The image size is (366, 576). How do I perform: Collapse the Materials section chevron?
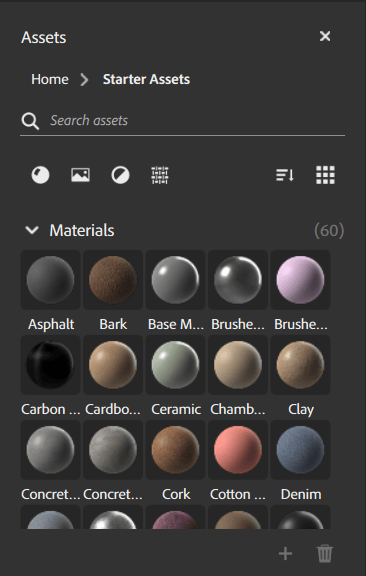pos(32,230)
